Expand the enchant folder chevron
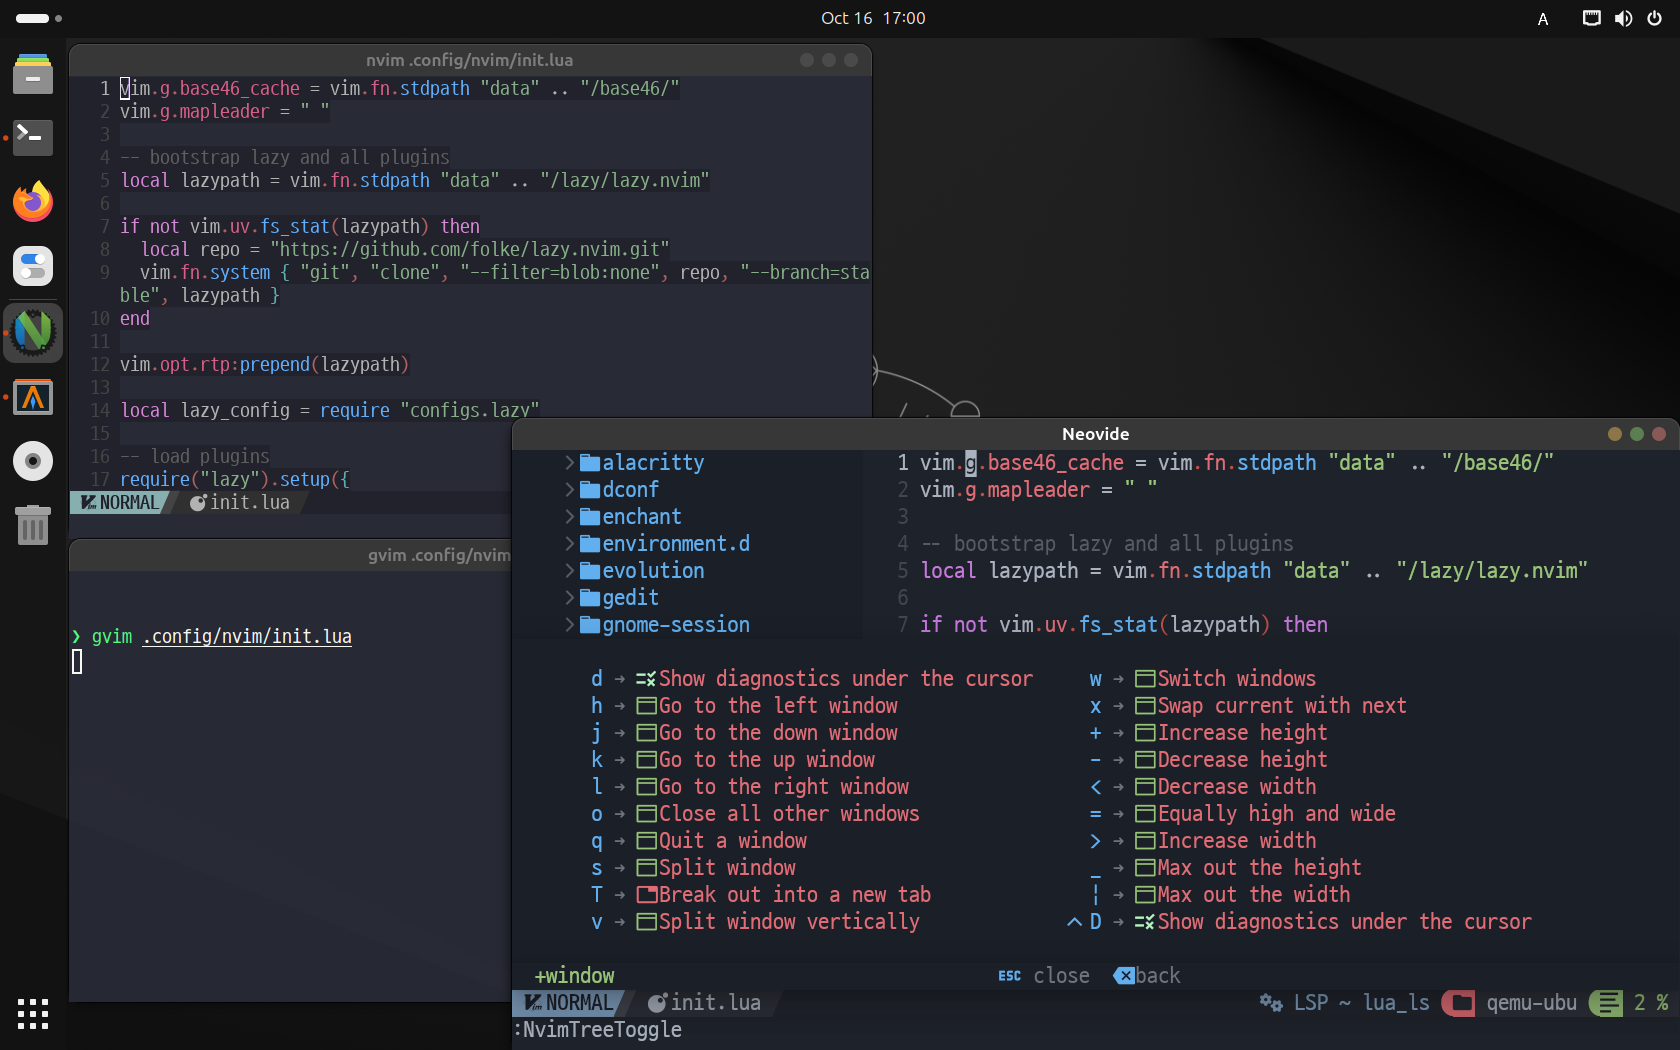The image size is (1680, 1050). pos(570,516)
